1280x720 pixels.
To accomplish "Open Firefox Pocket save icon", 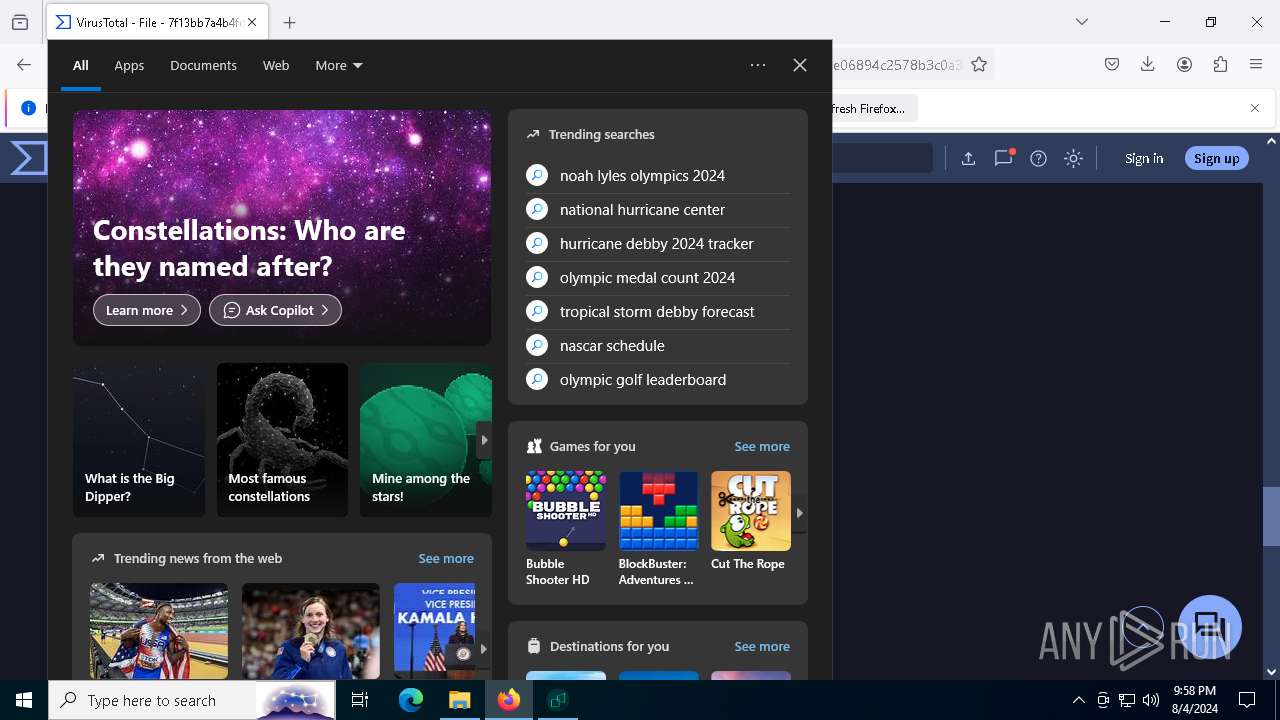I will (x=1112, y=64).
